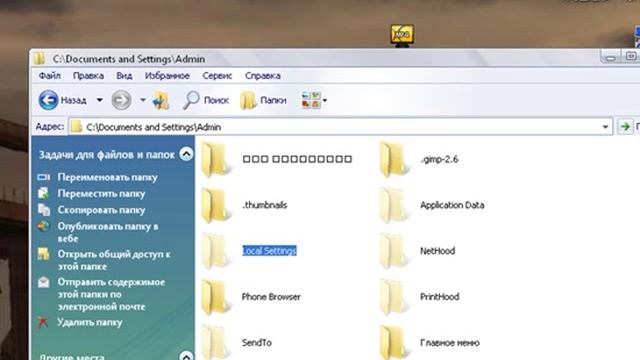Click the red X delete icon
Image resolution: width=640 pixels, height=360 pixels.
click(43, 322)
